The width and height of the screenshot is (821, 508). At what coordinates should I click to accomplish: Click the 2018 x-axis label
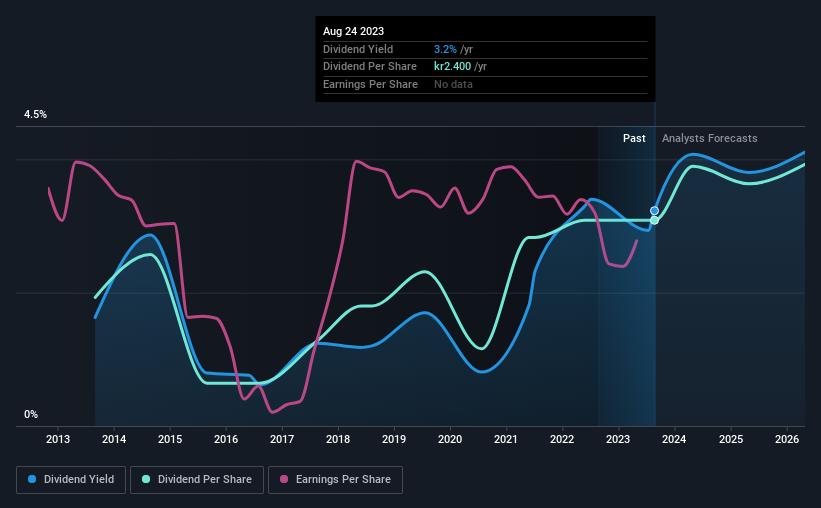(338, 439)
